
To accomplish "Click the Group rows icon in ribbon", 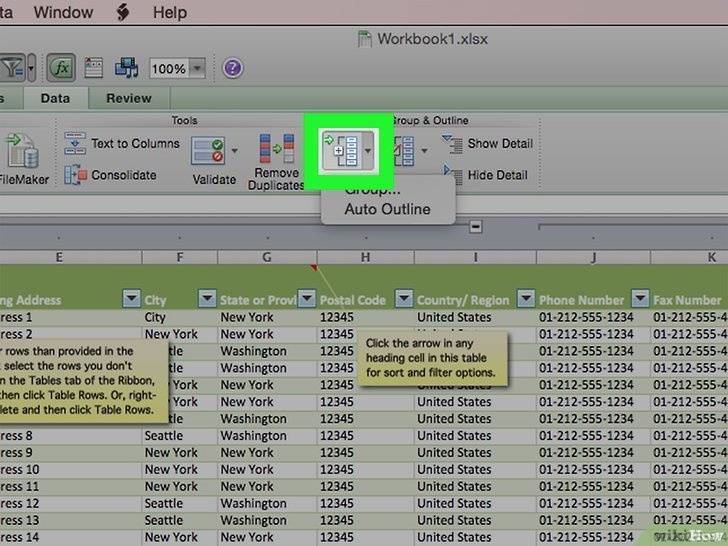I will (342, 152).
